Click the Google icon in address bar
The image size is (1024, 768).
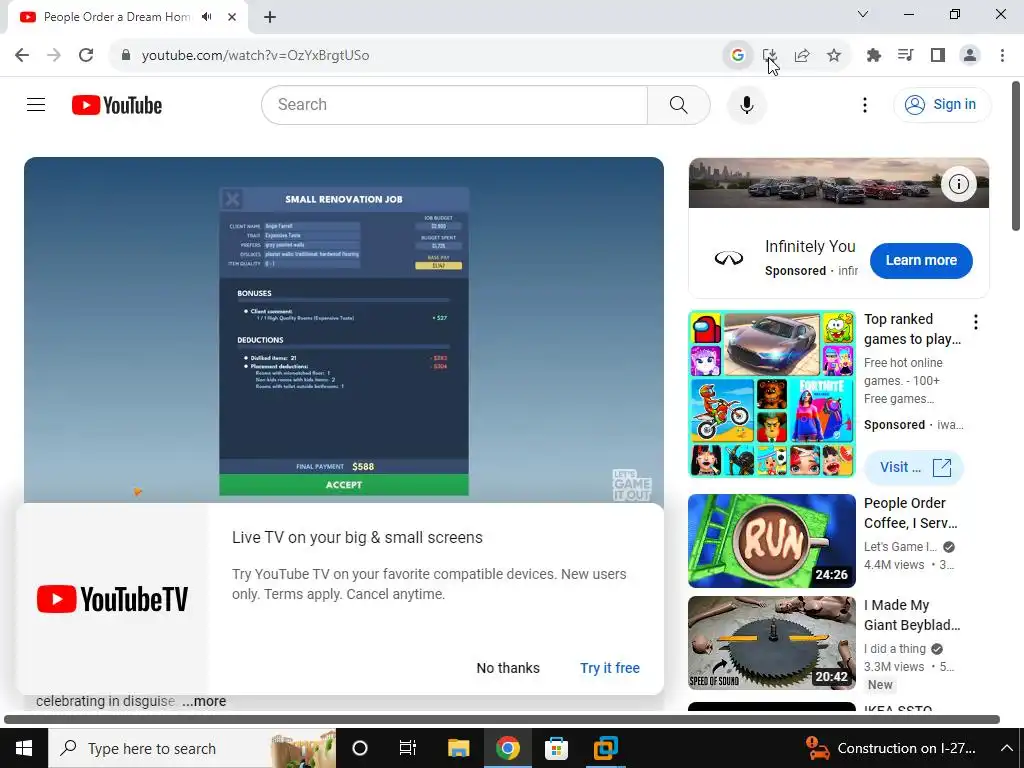tap(737, 55)
